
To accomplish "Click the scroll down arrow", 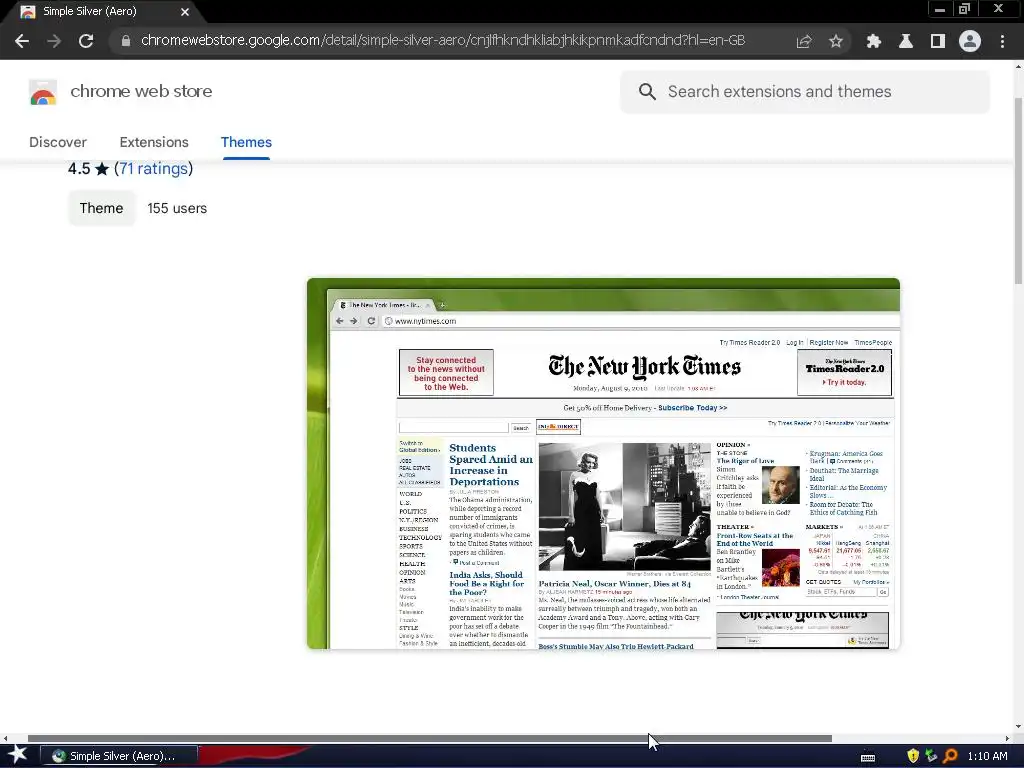I will pos(1019,726).
